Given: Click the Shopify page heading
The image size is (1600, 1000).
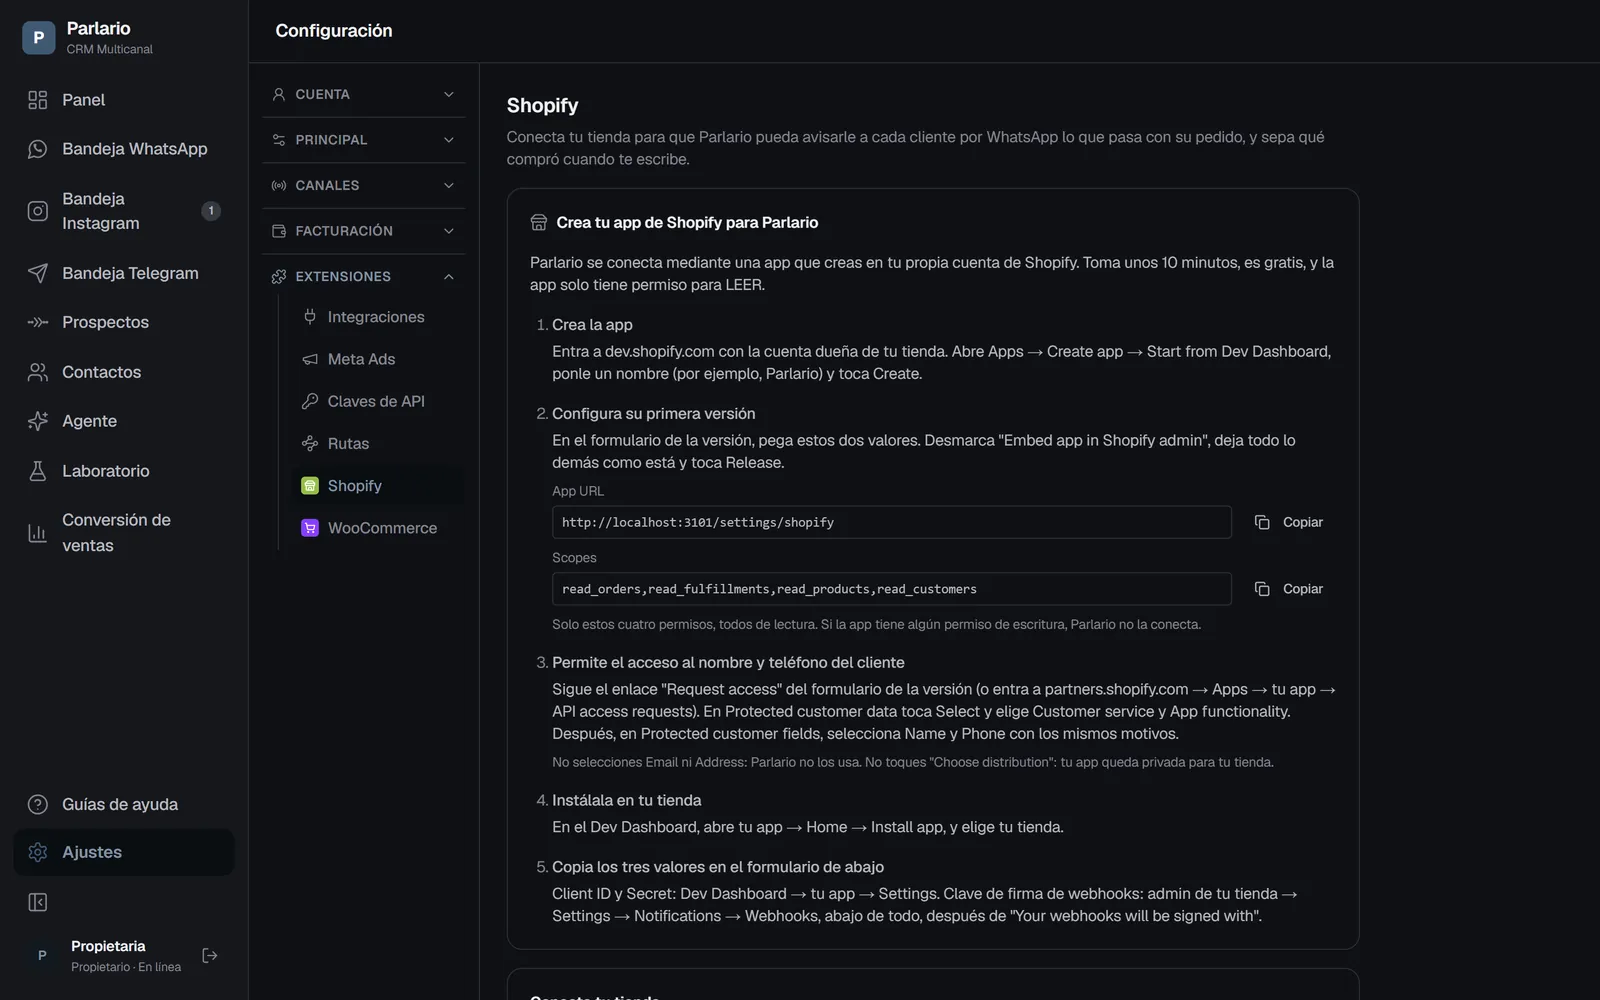Looking at the screenshot, I should tap(542, 106).
